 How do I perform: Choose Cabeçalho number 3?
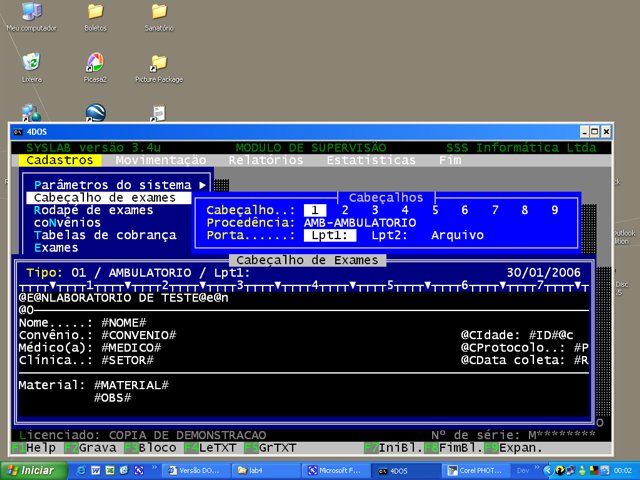(x=375, y=210)
